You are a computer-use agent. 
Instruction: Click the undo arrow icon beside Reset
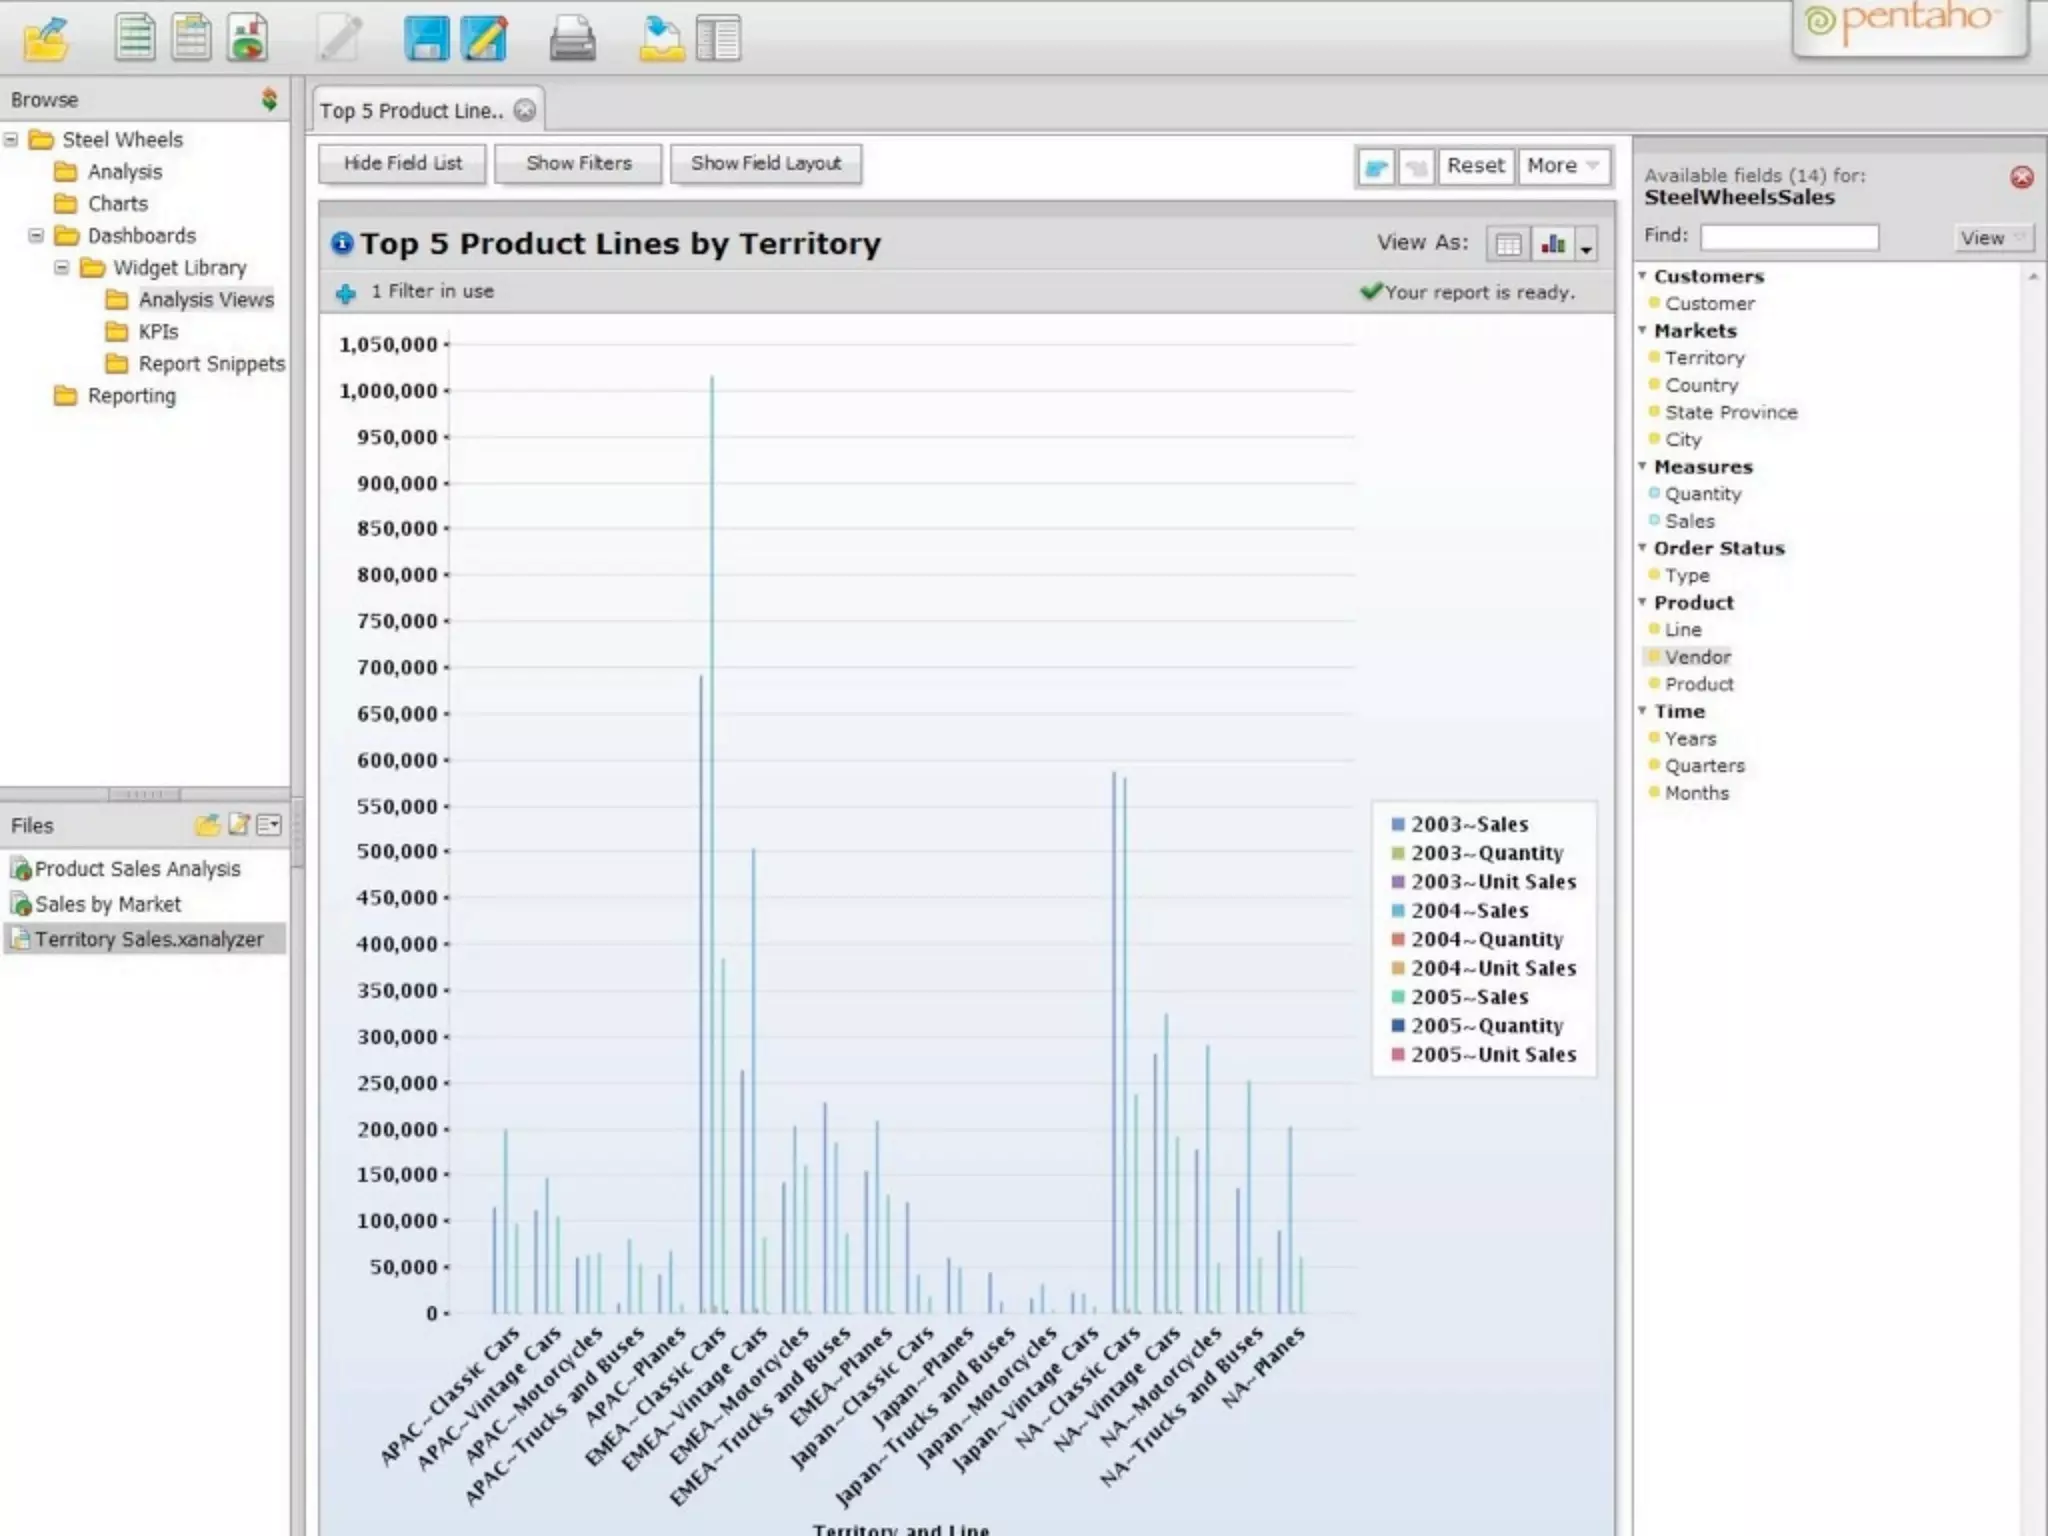[x=1376, y=167]
